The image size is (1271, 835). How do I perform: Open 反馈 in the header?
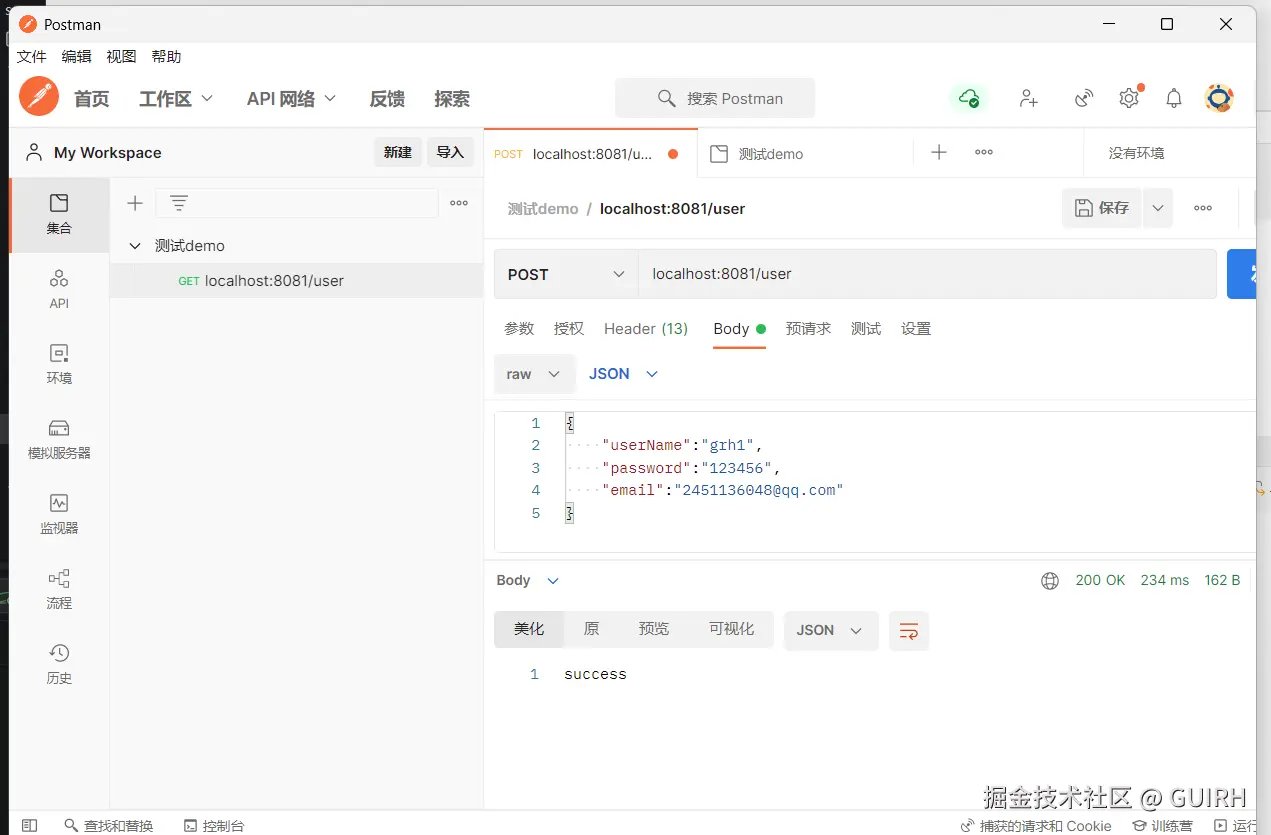[387, 98]
